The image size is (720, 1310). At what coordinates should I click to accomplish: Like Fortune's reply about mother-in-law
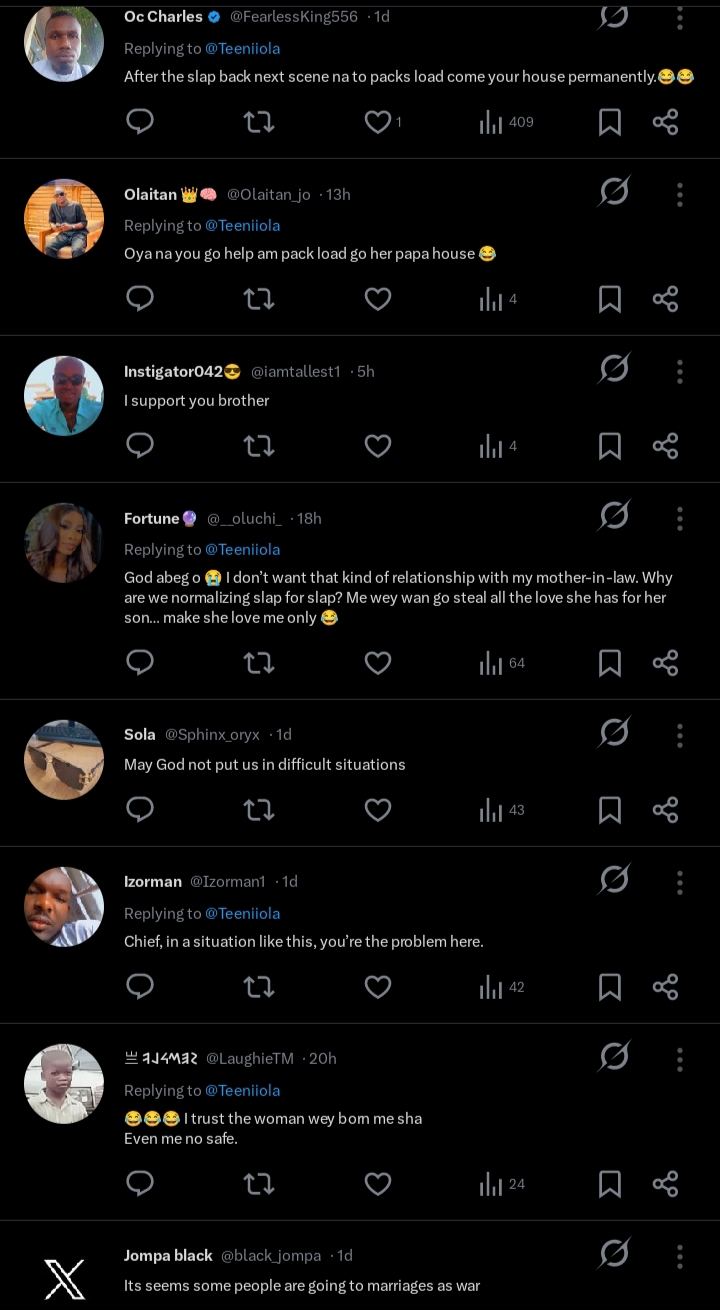(377, 663)
